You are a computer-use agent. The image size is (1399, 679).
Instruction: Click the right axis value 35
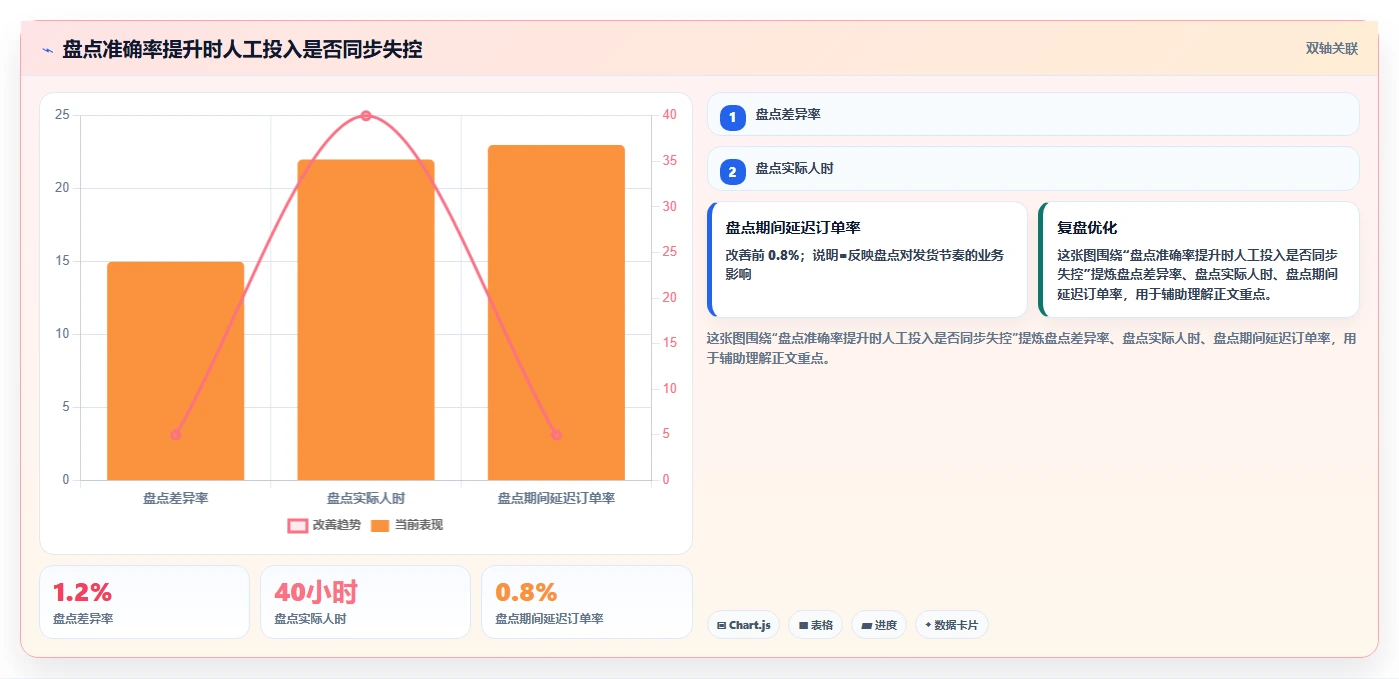[x=669, y=161]
